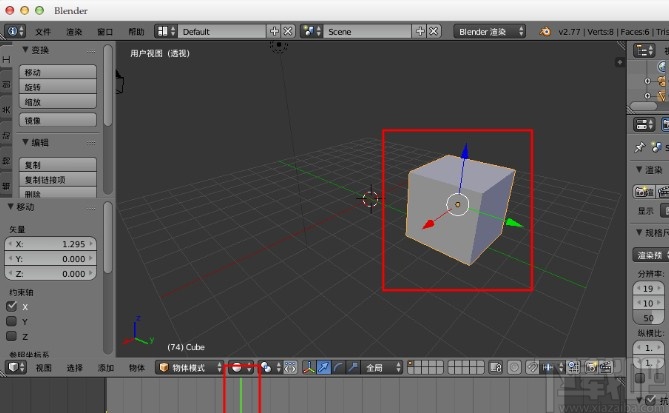
Task: Click the Y vector value field
Action: (x=50, y=259)
